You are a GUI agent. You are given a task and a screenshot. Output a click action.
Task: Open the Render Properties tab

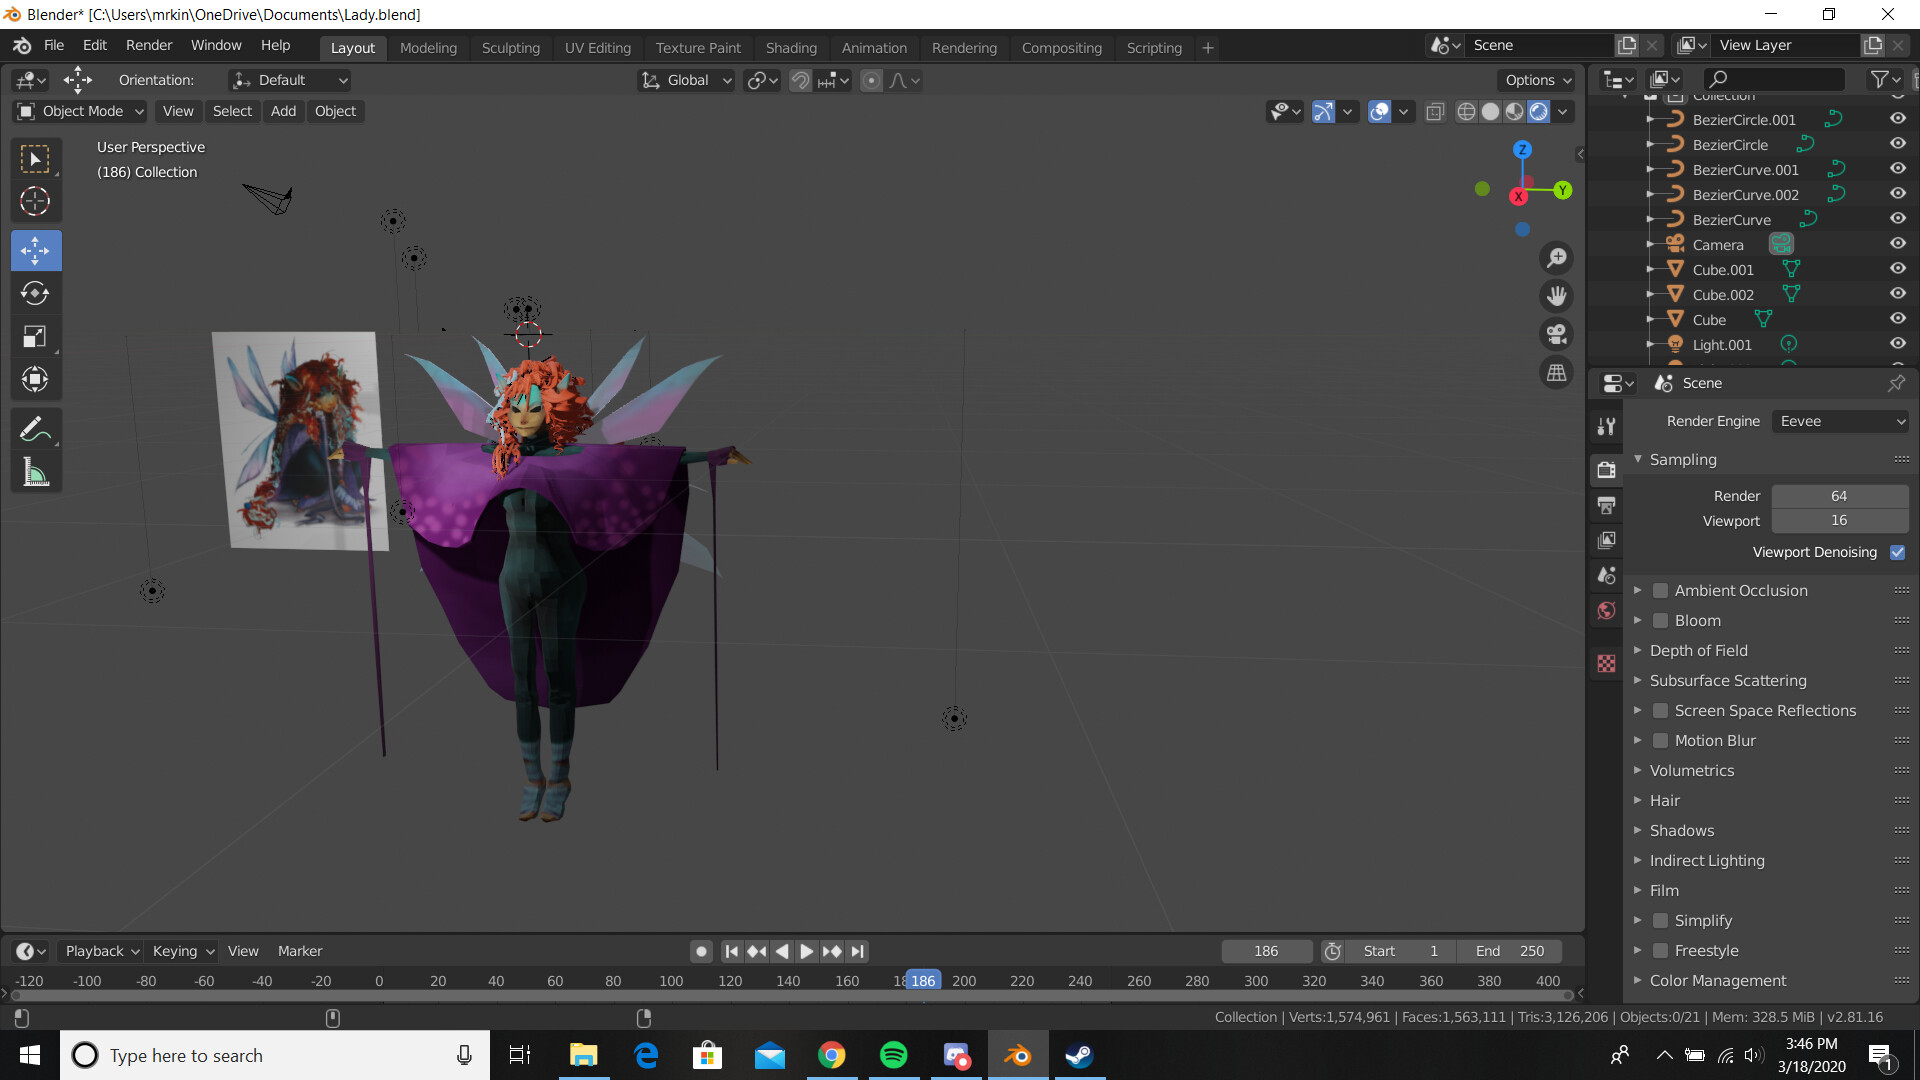[x=1607, y=469]
